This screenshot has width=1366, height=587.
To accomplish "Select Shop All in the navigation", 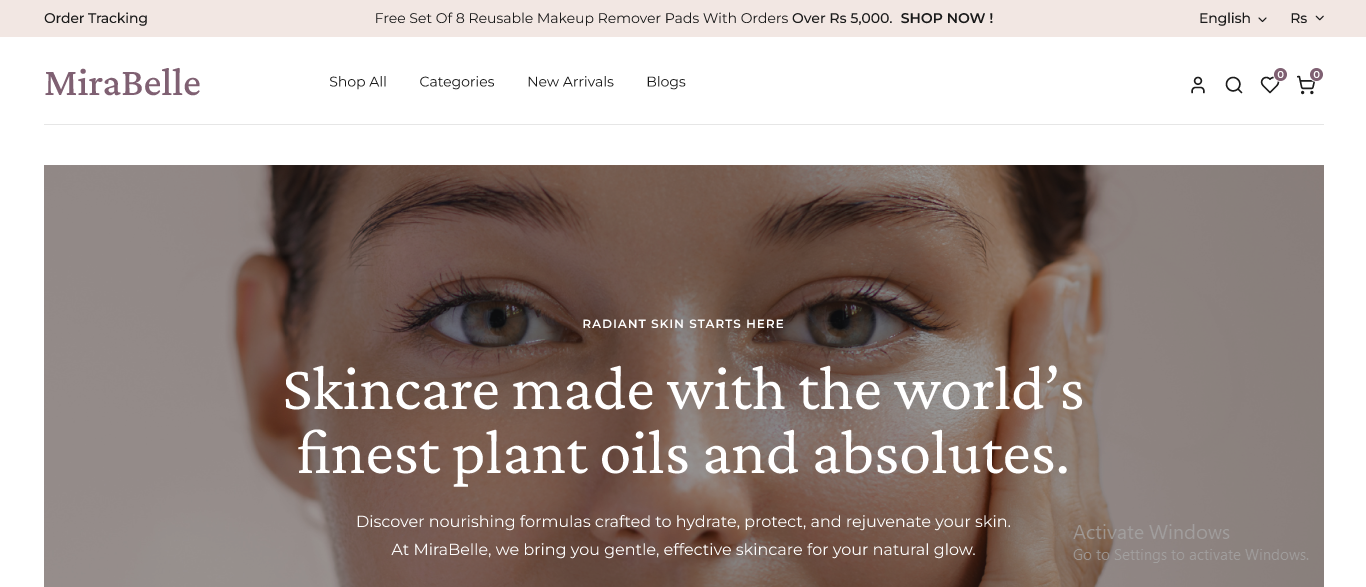I will coord(358,82).
